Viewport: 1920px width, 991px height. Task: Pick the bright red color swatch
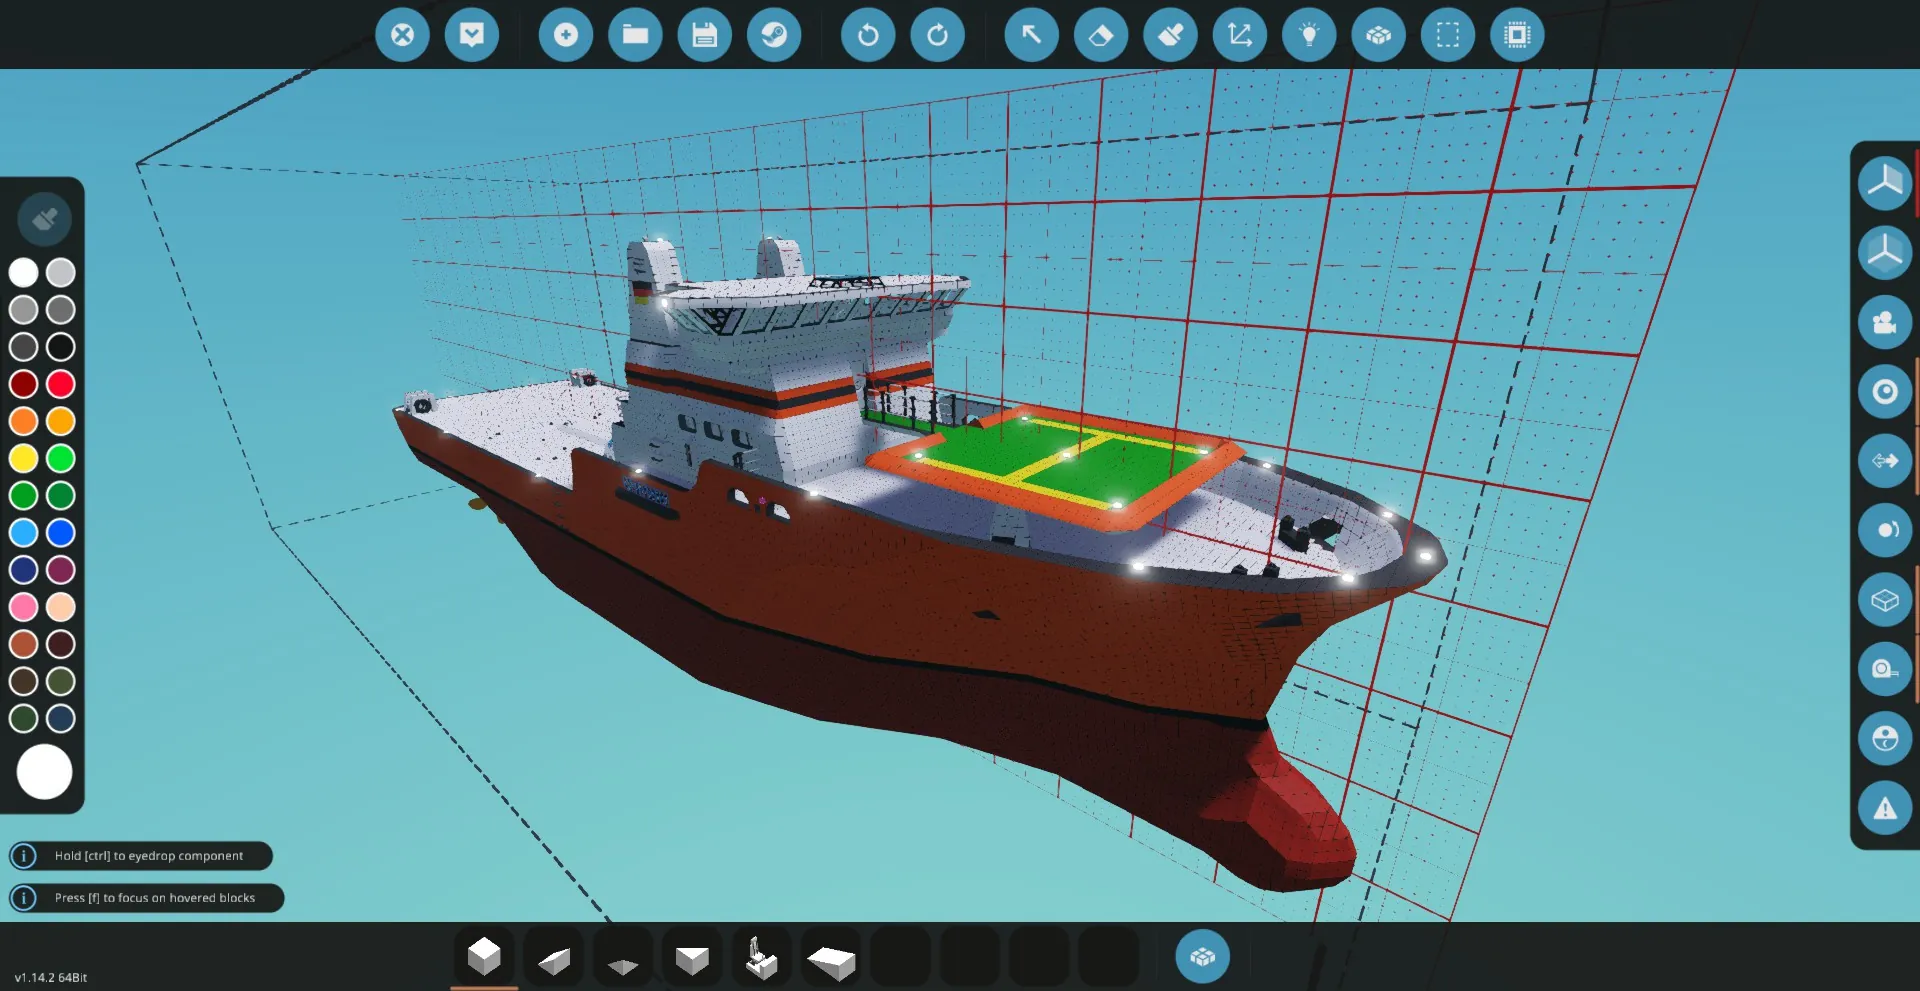(x=61, y=384)
